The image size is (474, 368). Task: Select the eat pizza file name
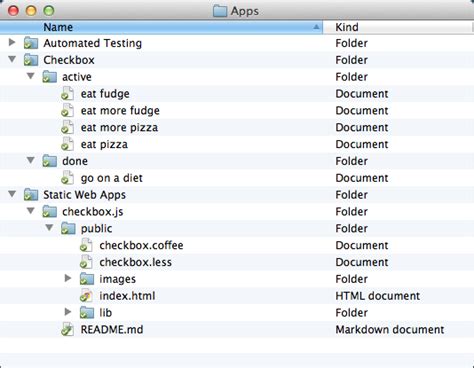click(104, 145)
